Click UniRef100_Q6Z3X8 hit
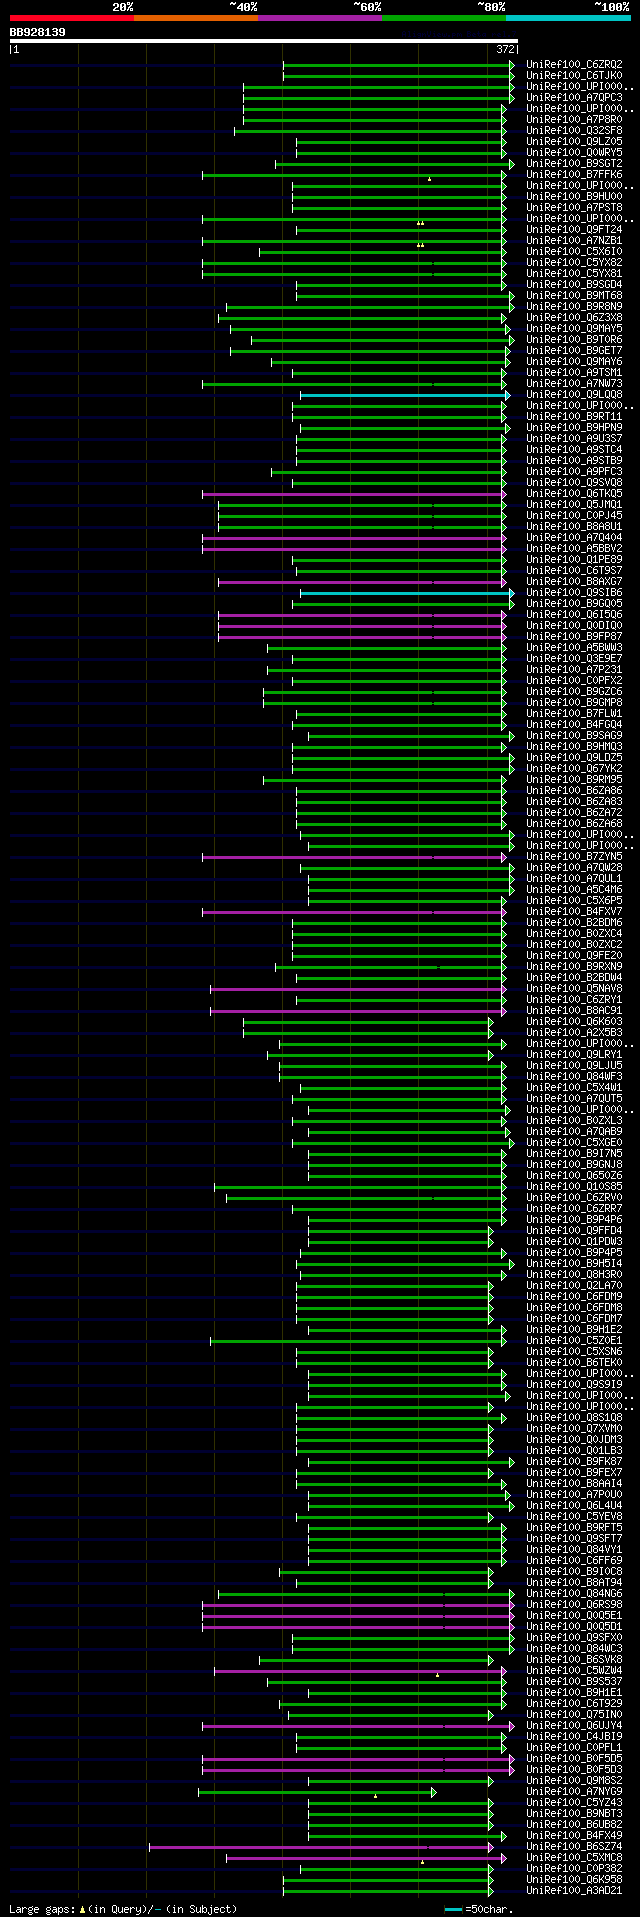640x1917 pixels. point(574,318)
